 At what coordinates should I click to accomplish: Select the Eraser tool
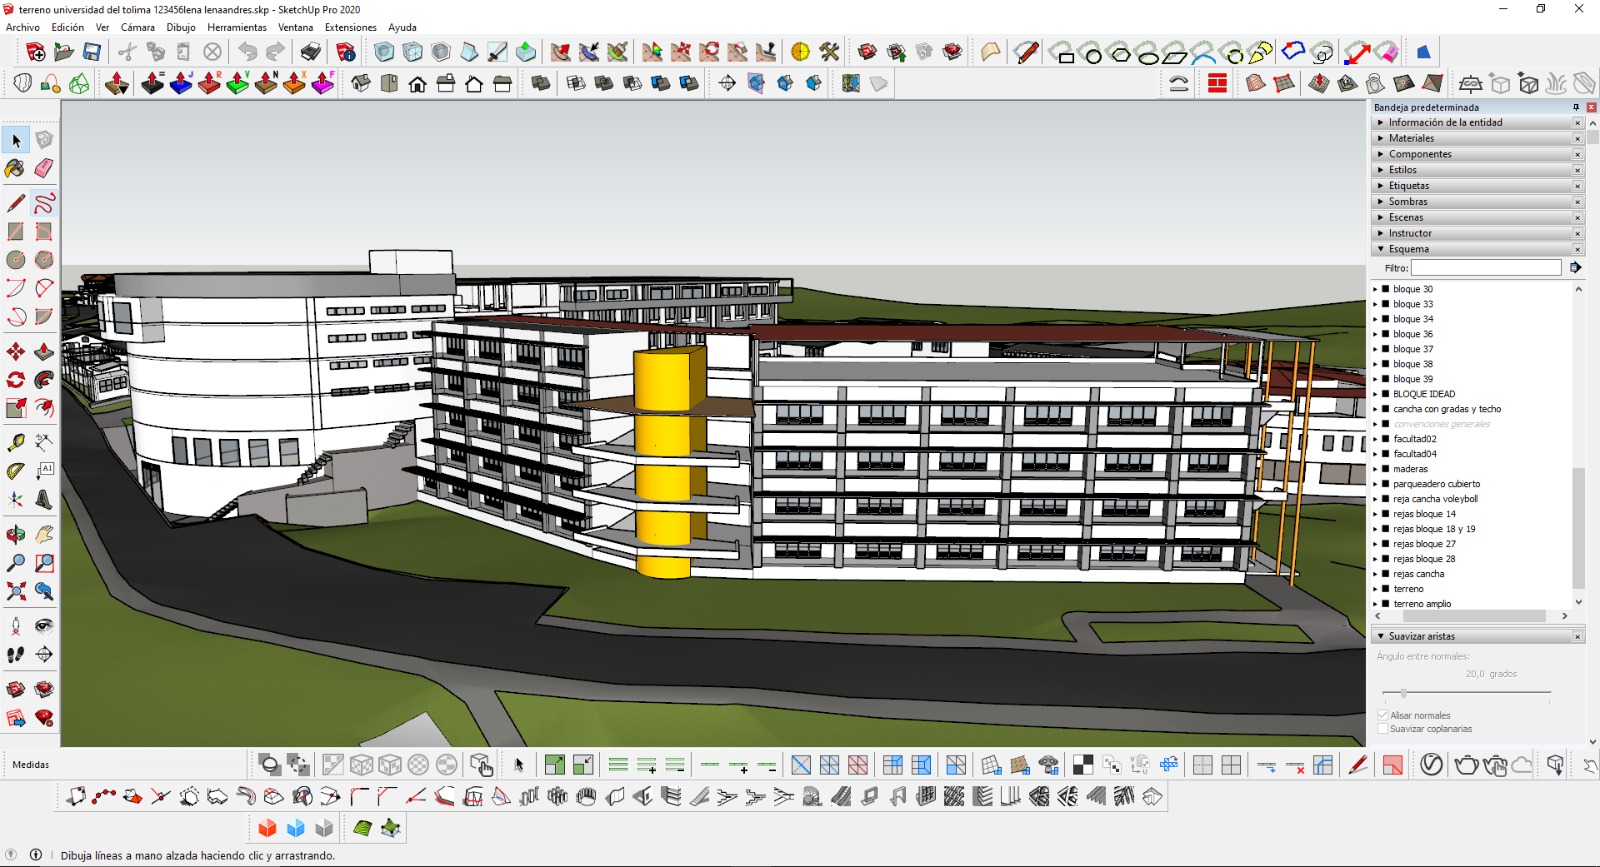point(44,168)
